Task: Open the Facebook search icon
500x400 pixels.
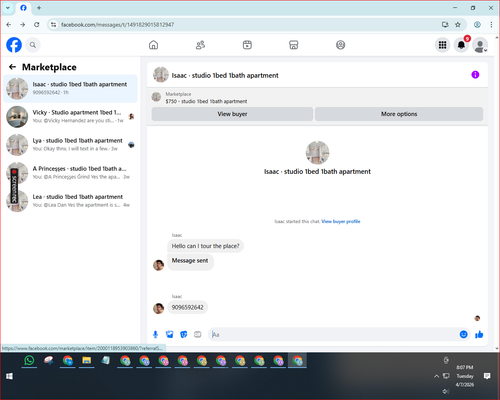Action: coord(33,45)
